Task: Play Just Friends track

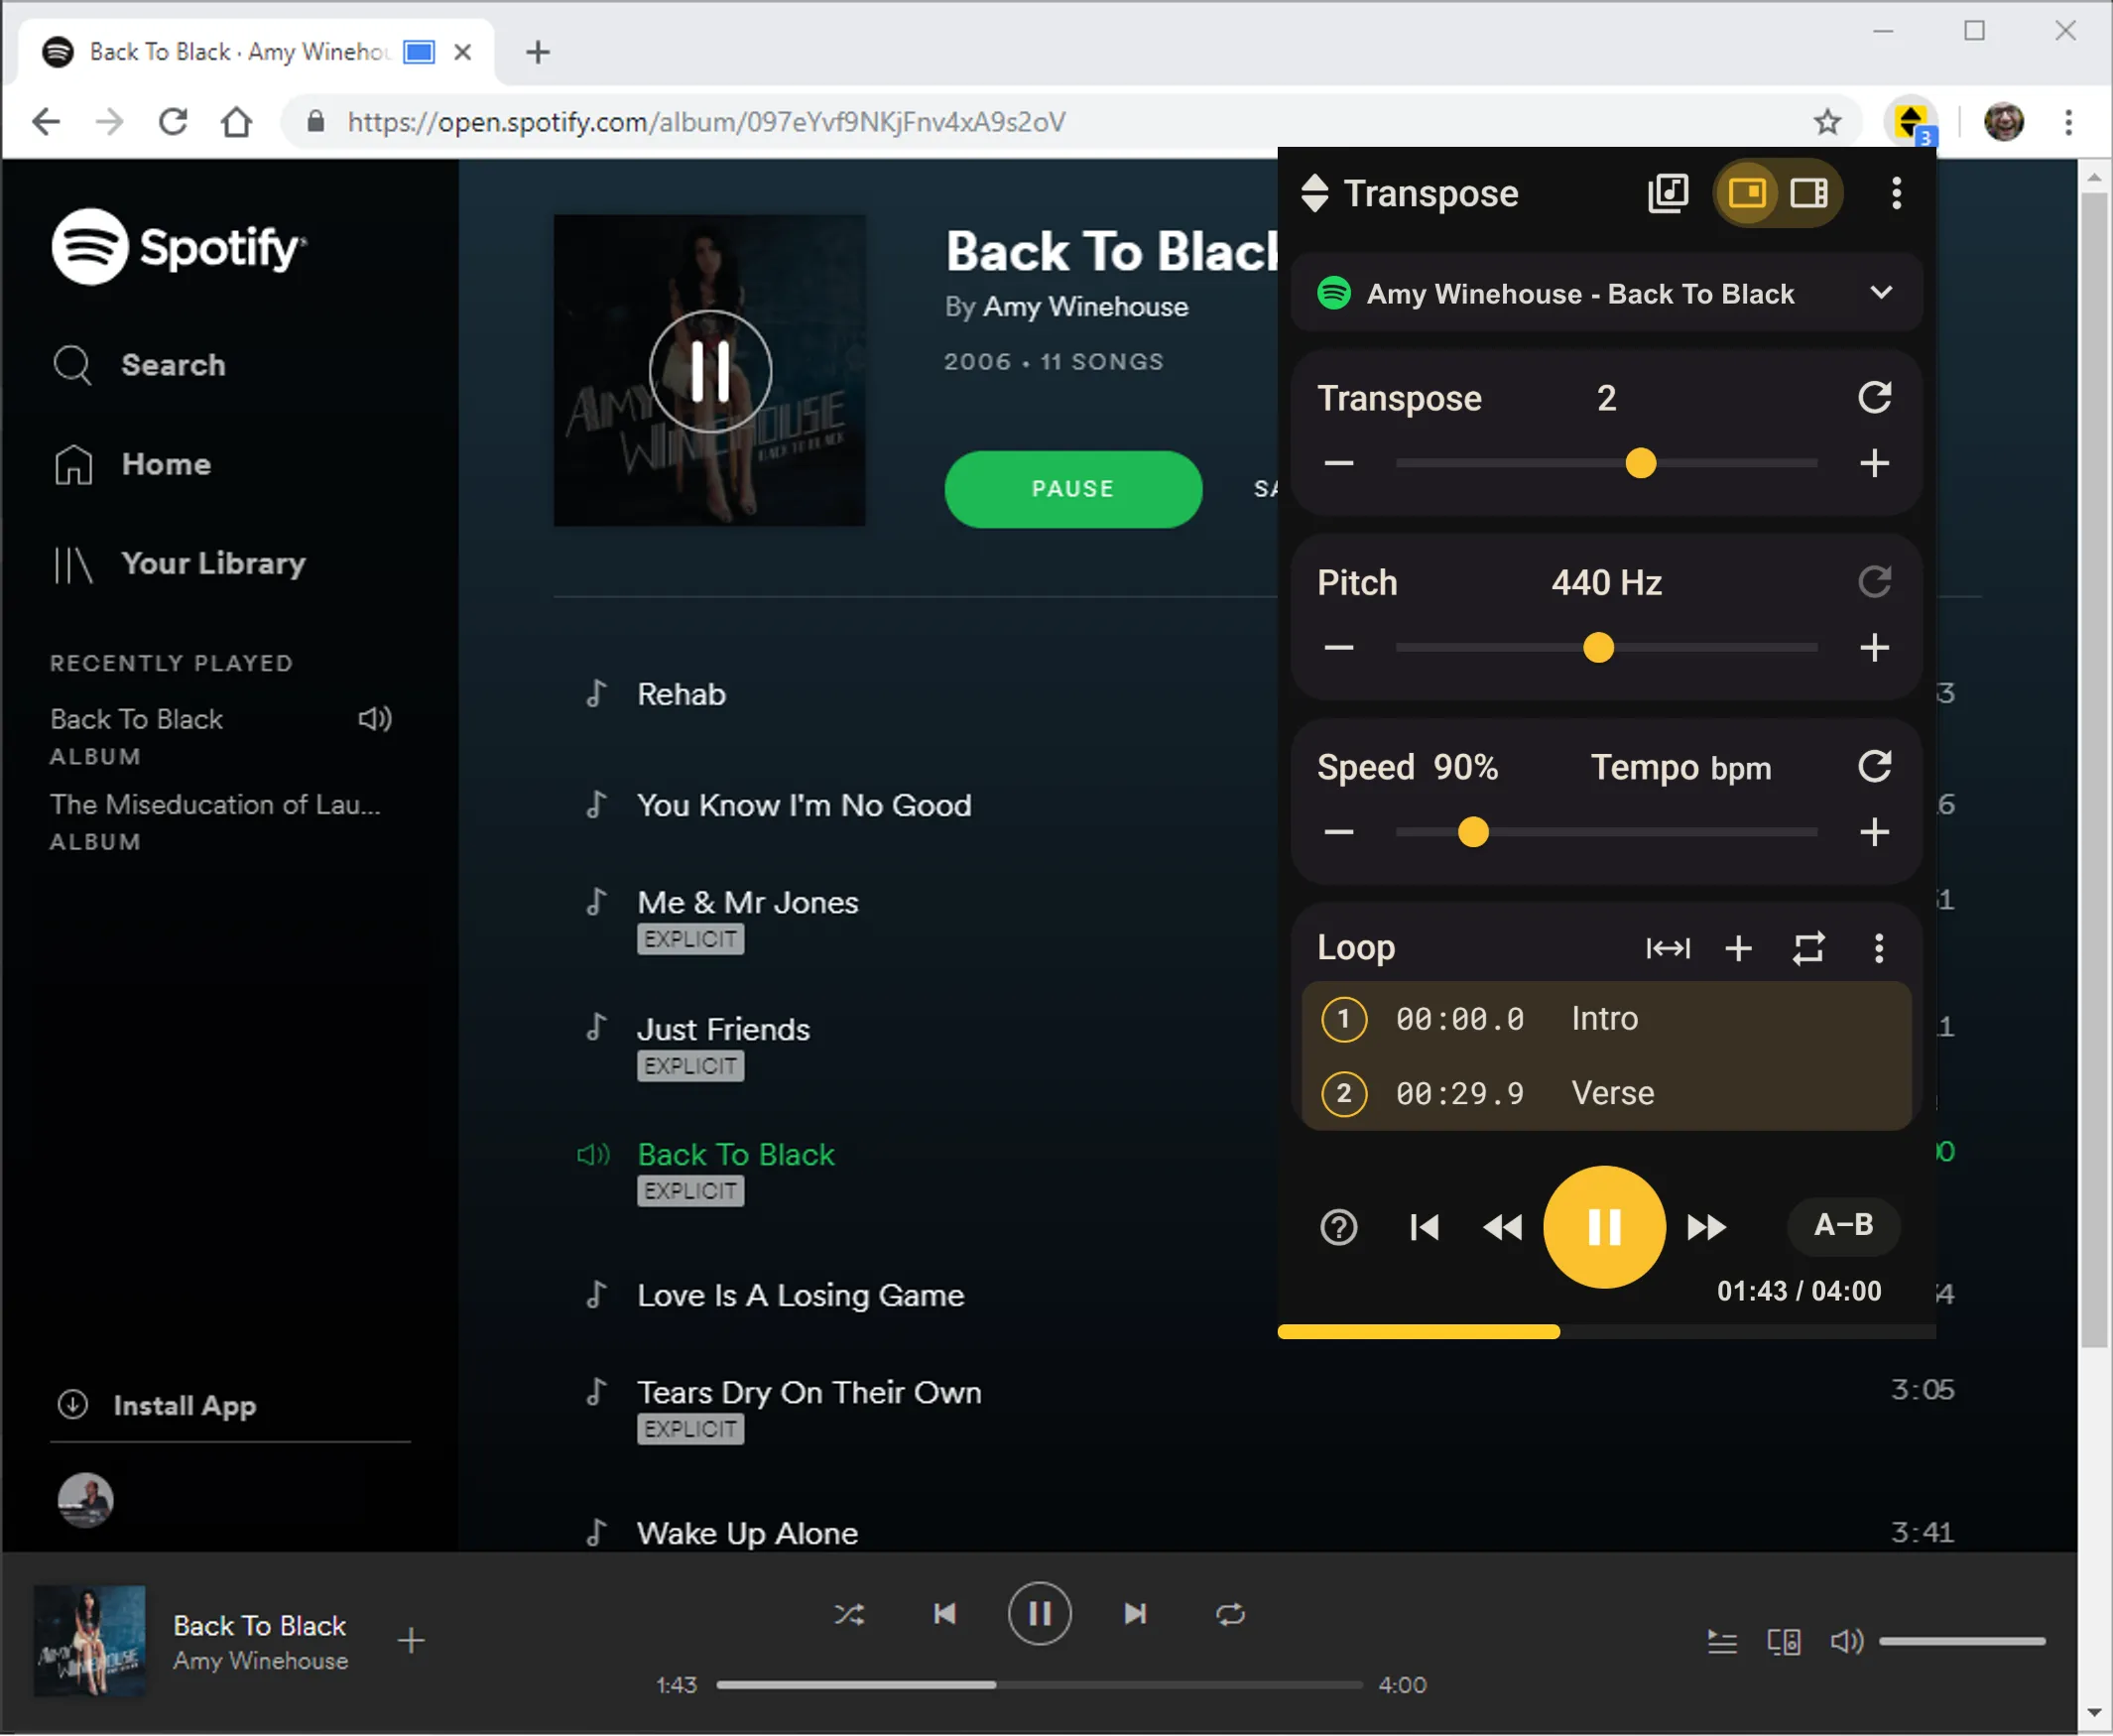Action: pos(724,1030)
